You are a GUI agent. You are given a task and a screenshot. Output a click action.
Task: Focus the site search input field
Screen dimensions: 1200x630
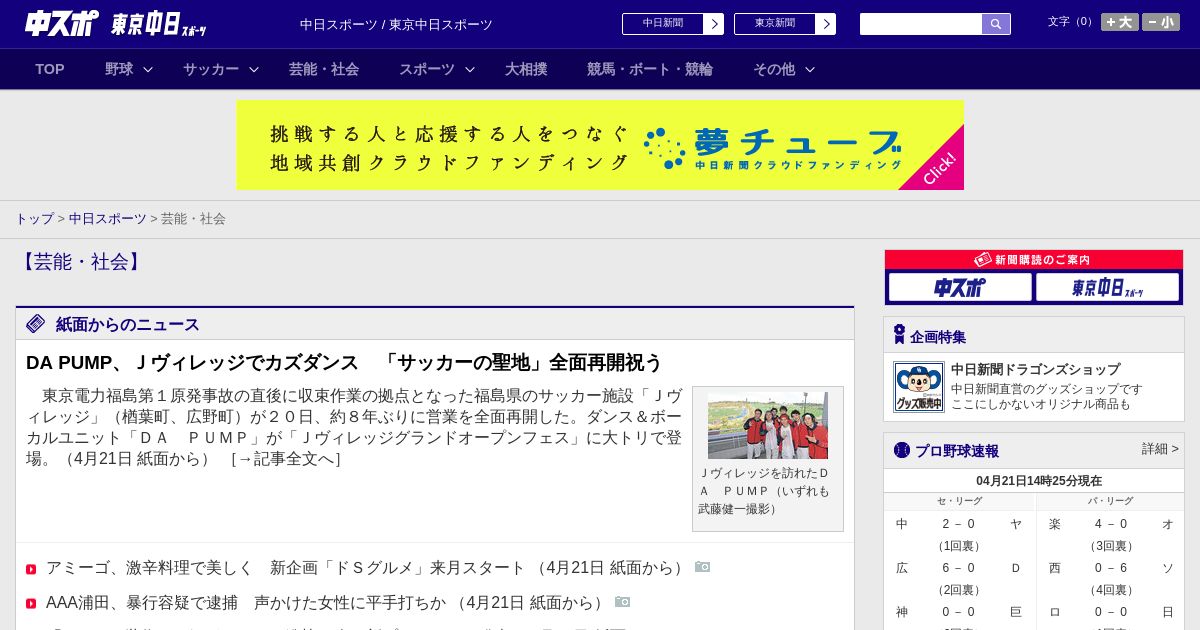pyautogui.click(x=921, y=24)
